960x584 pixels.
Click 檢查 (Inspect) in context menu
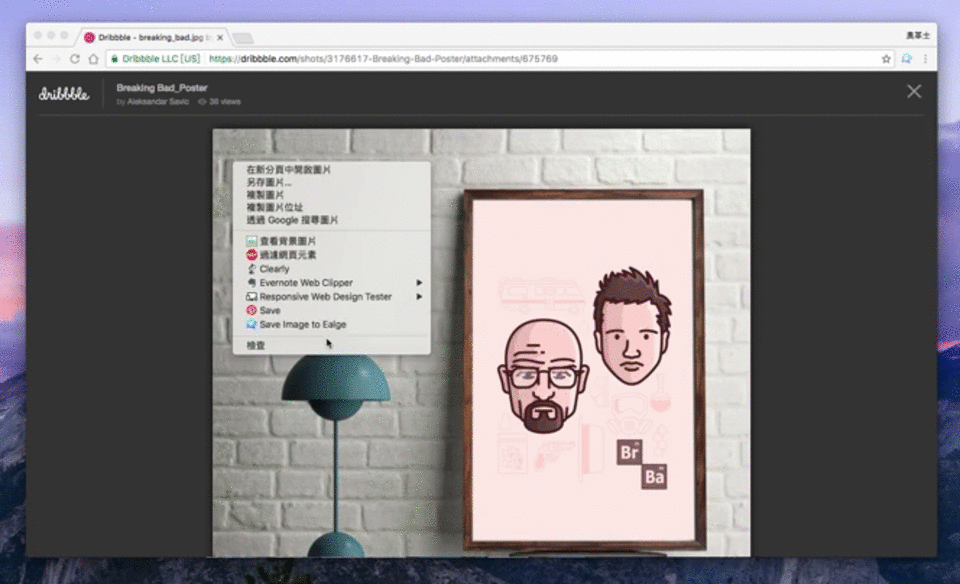click(256, 345)
